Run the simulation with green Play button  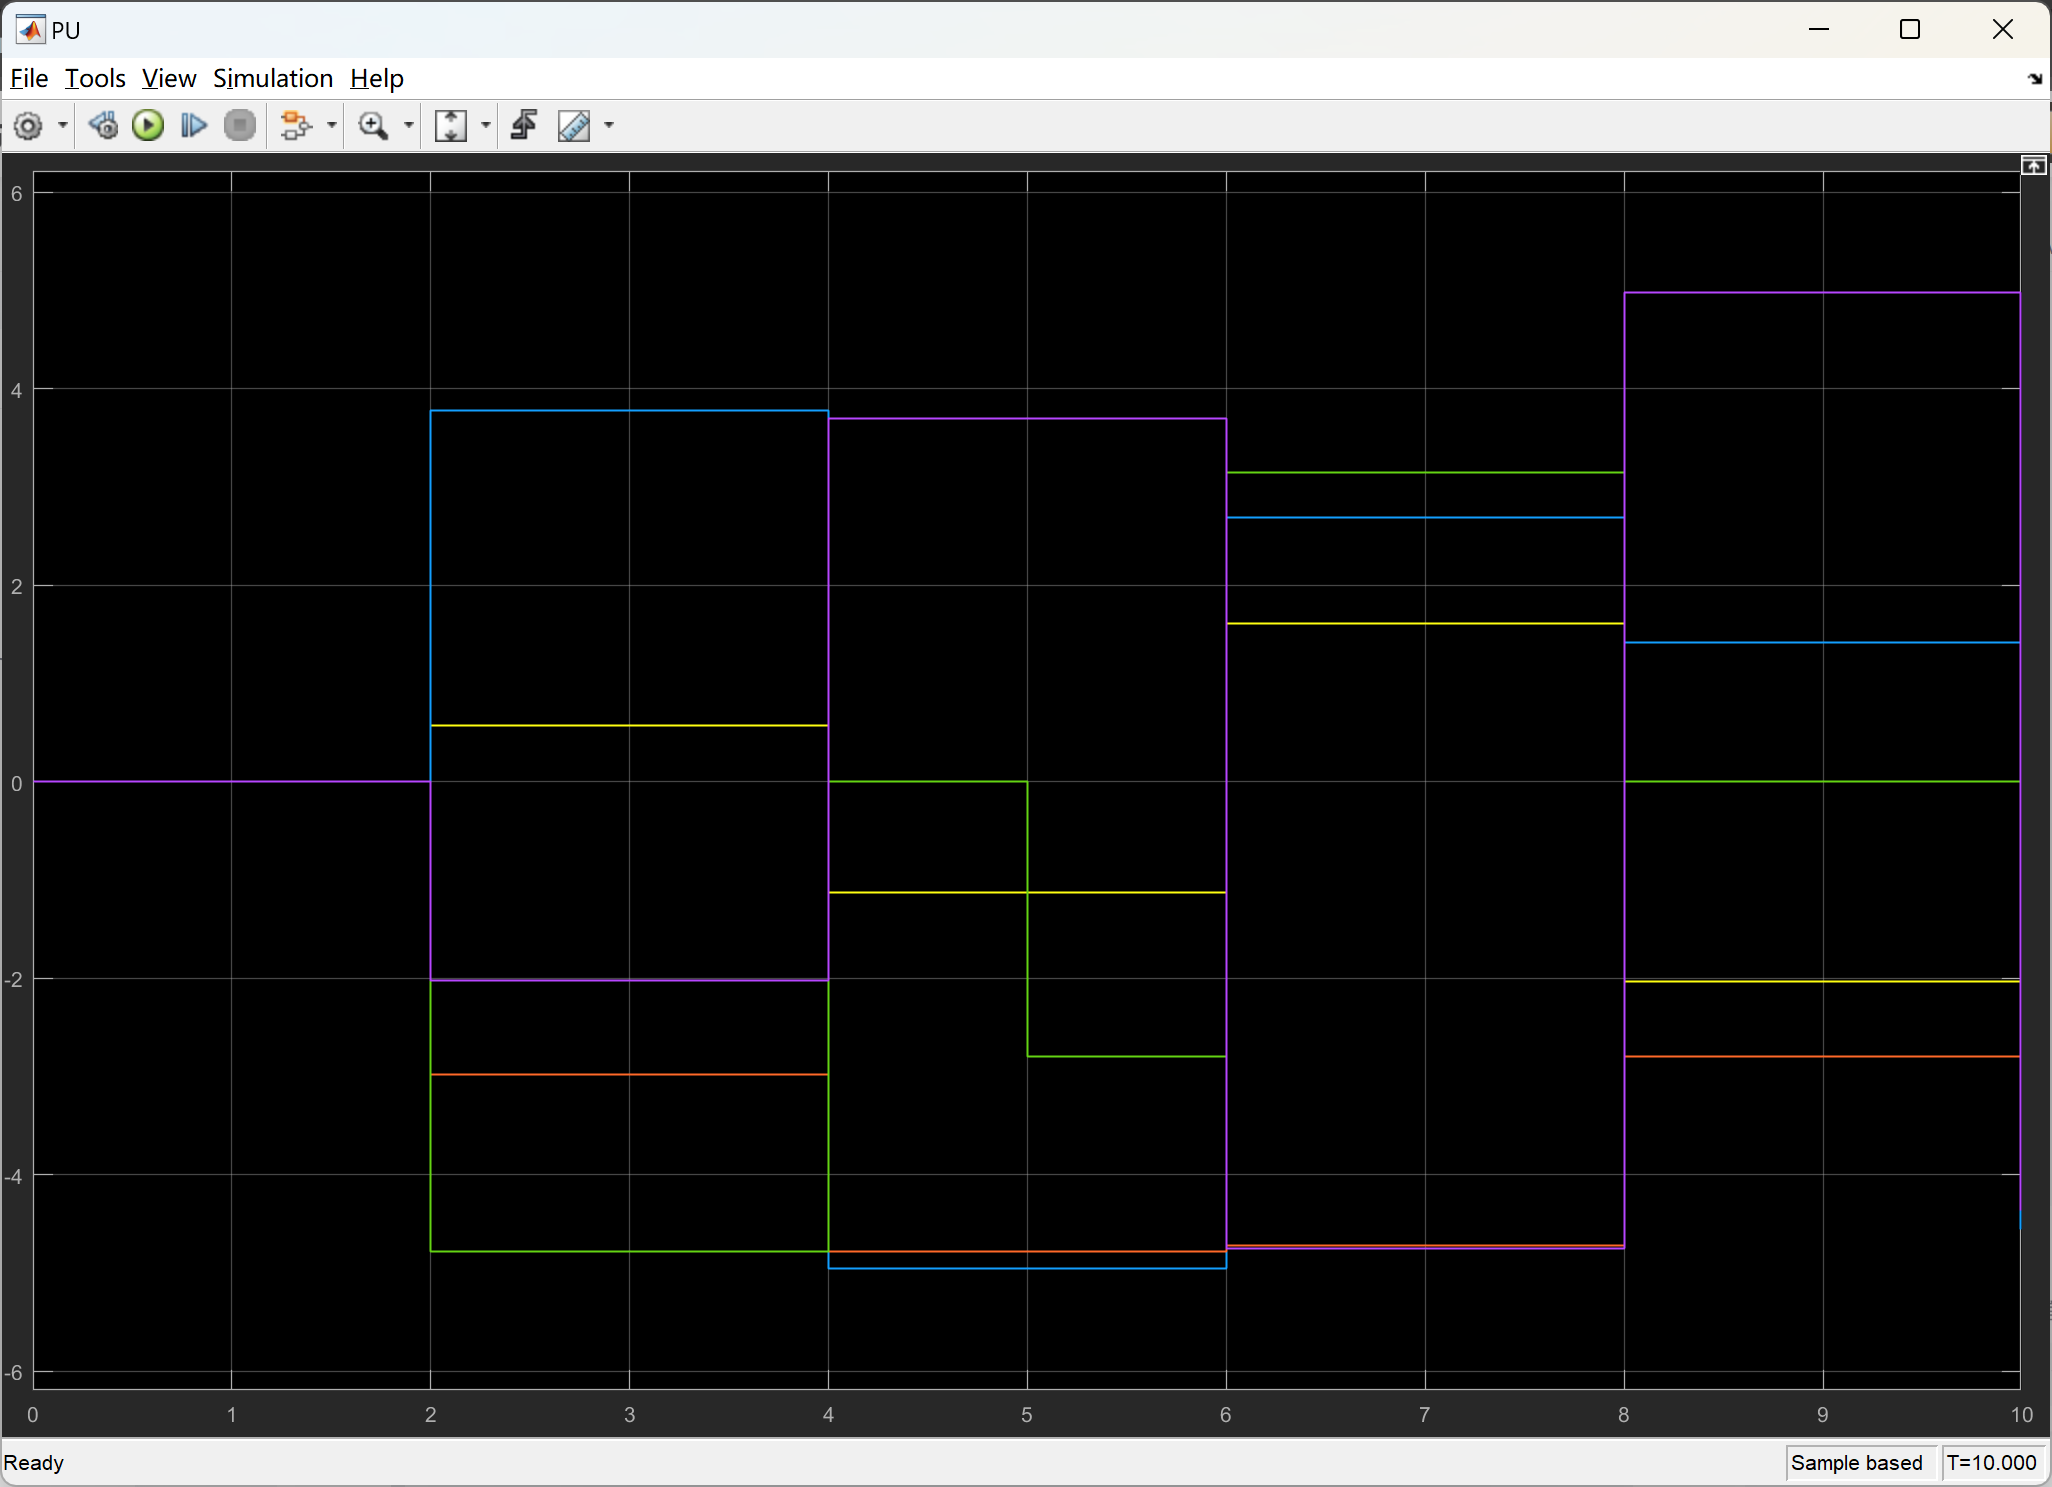tap(148, 126)
